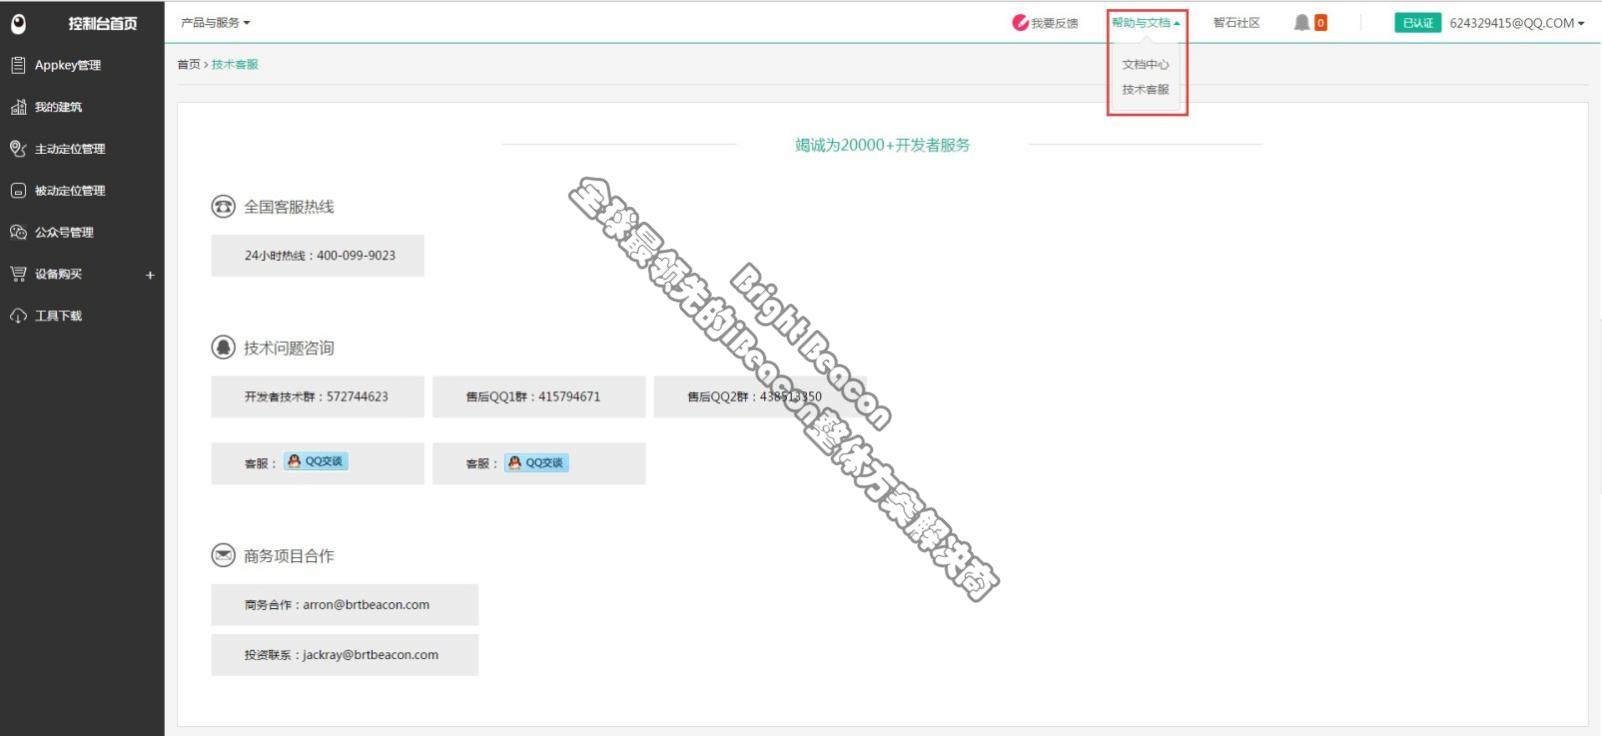Click the Appkey管理 document icon
The width and height of the screenshot is (1602, 736).
click(18, 65)
